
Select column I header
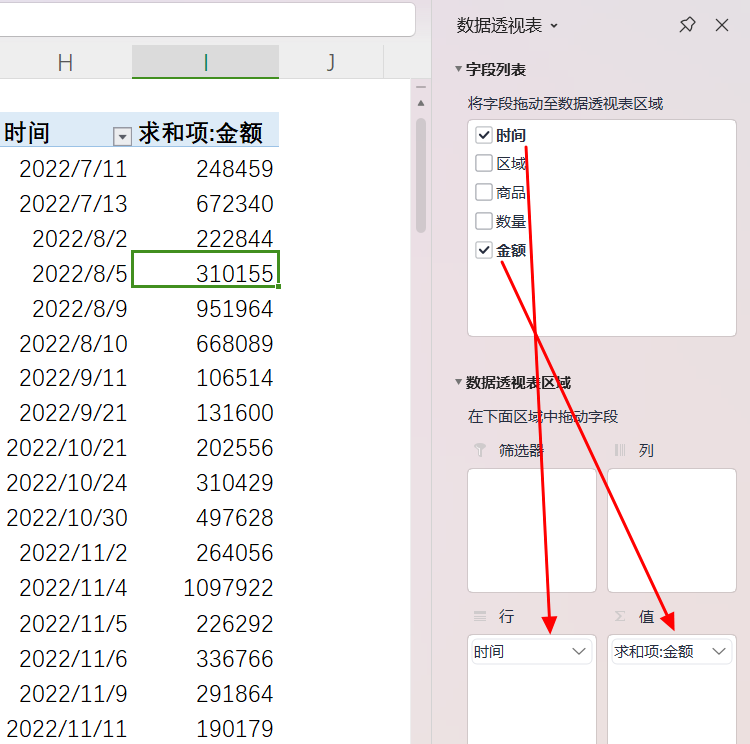point(205,62)
